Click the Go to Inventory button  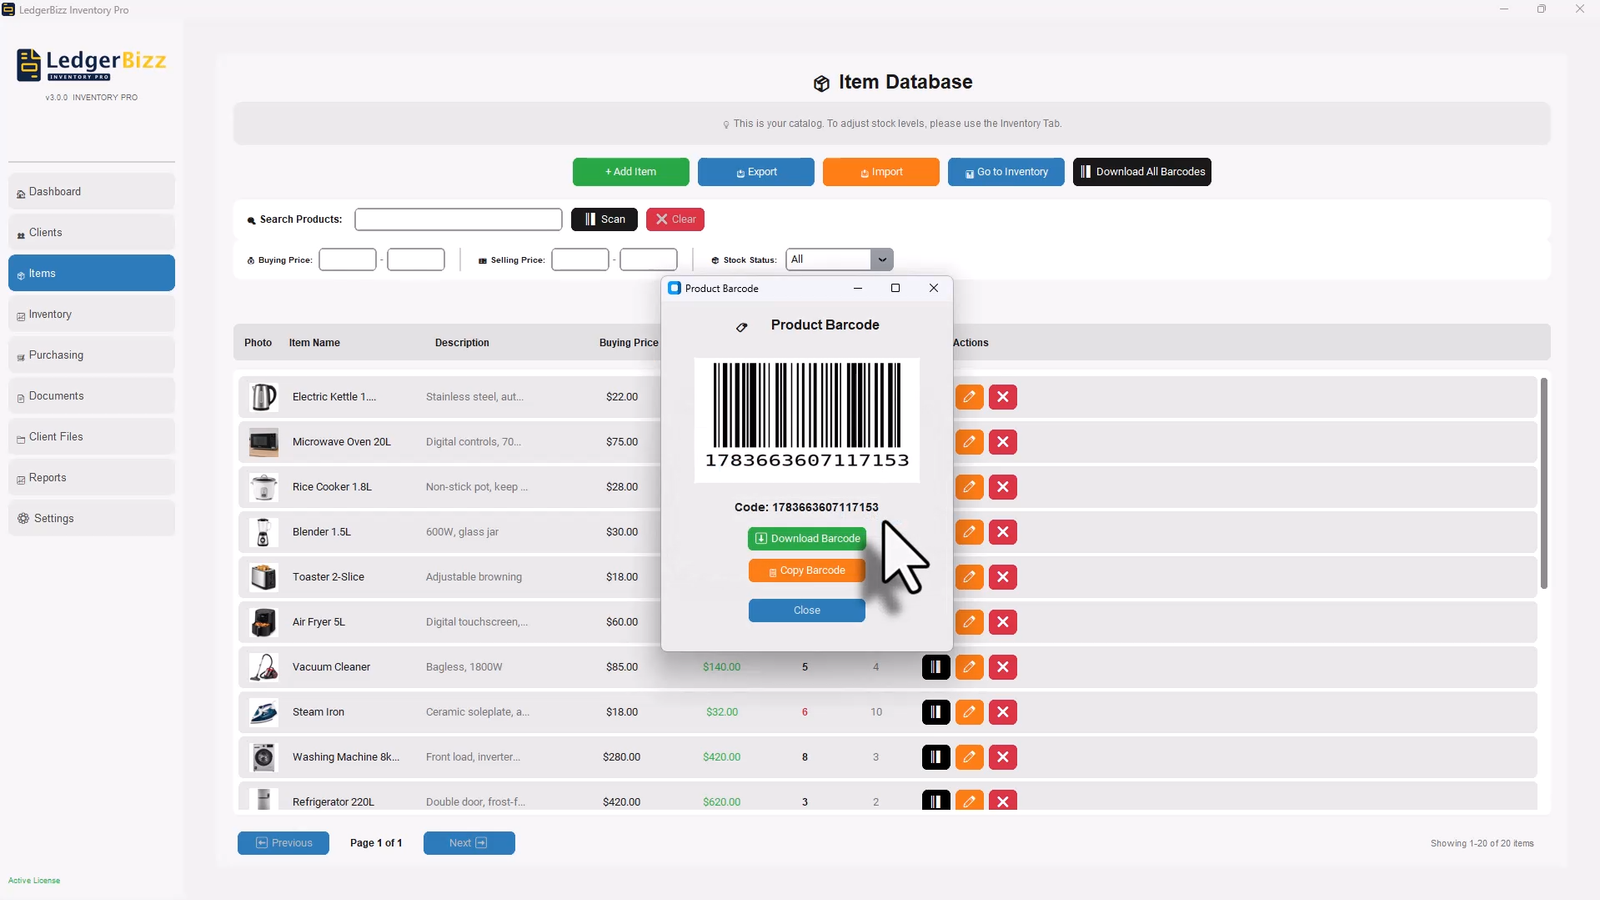pos(1006,172)
